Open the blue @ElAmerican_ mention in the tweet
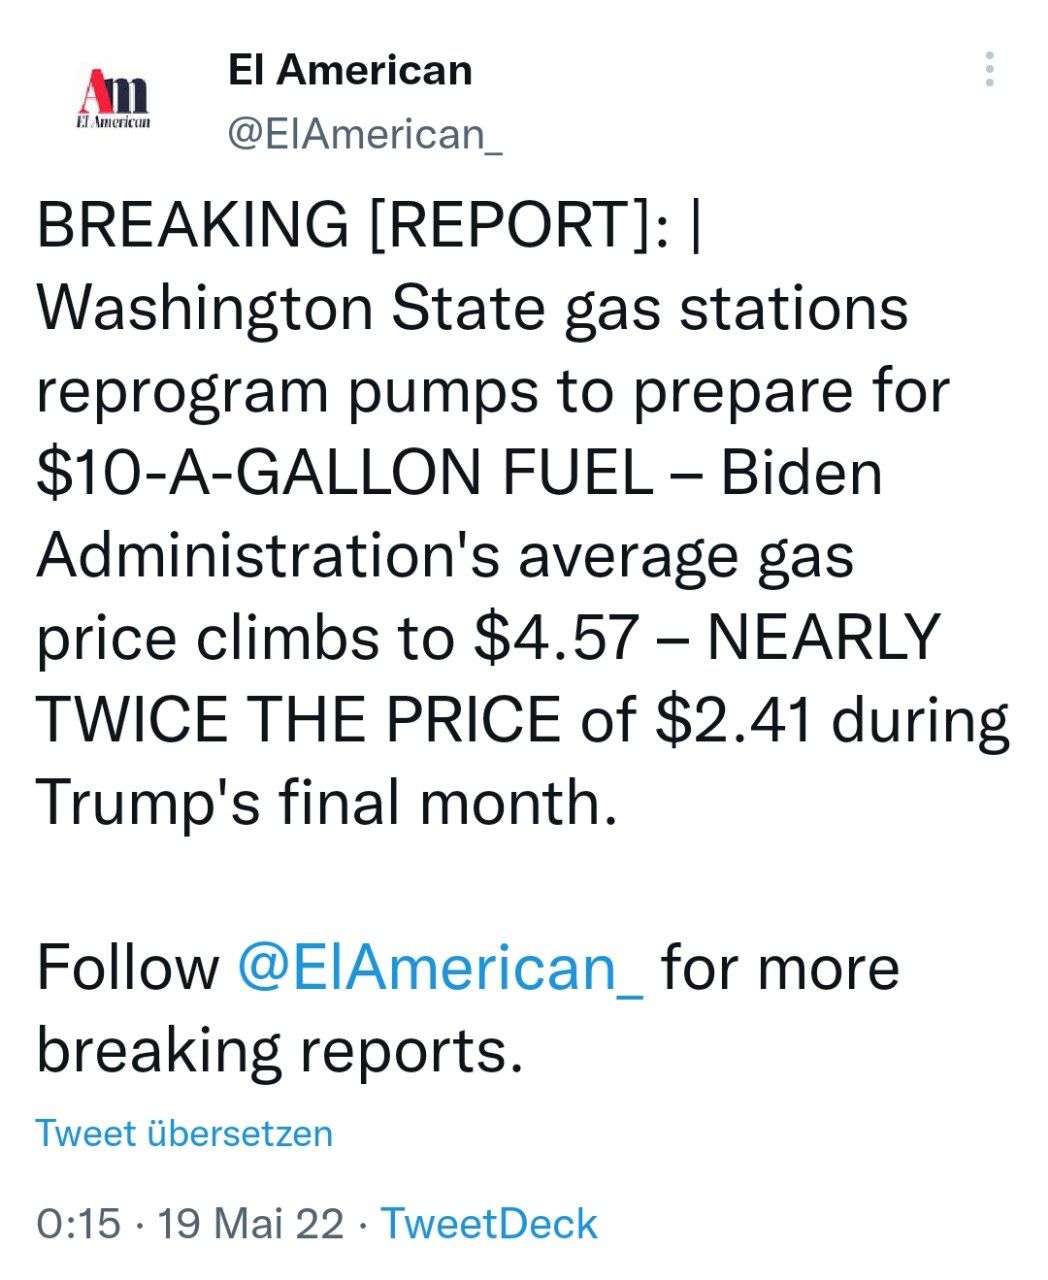 pyautogui.click(x=440, y=968)
